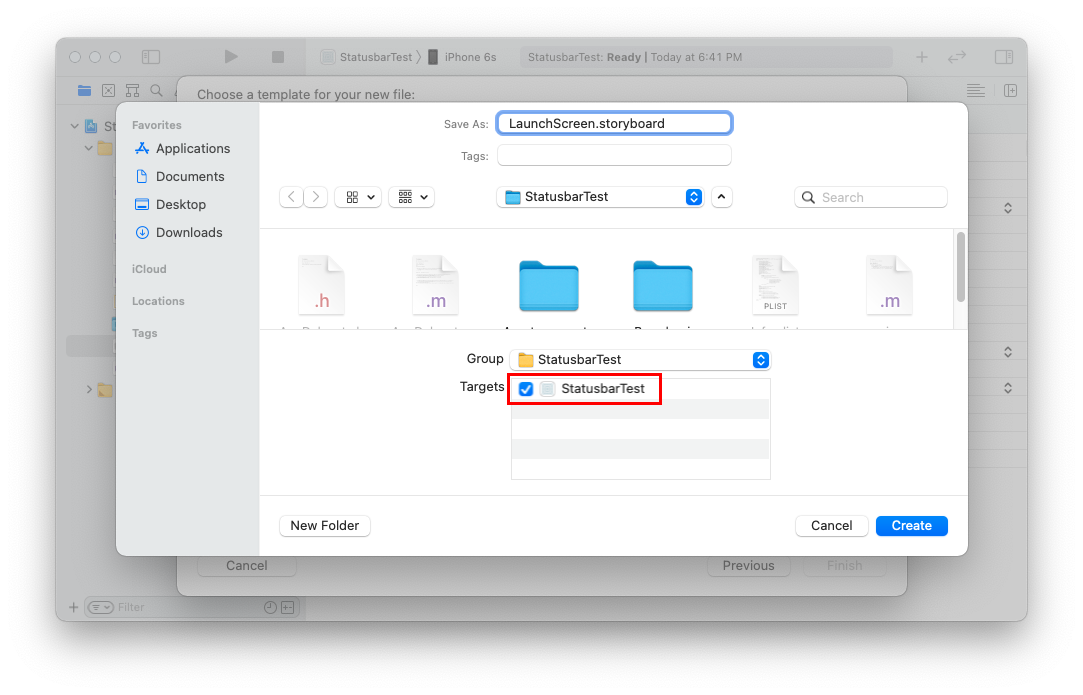Select StatusbarTest scheme in Xcode toolbar
The width and height of the screenshot is (1083, 695).
pos(366,57)
